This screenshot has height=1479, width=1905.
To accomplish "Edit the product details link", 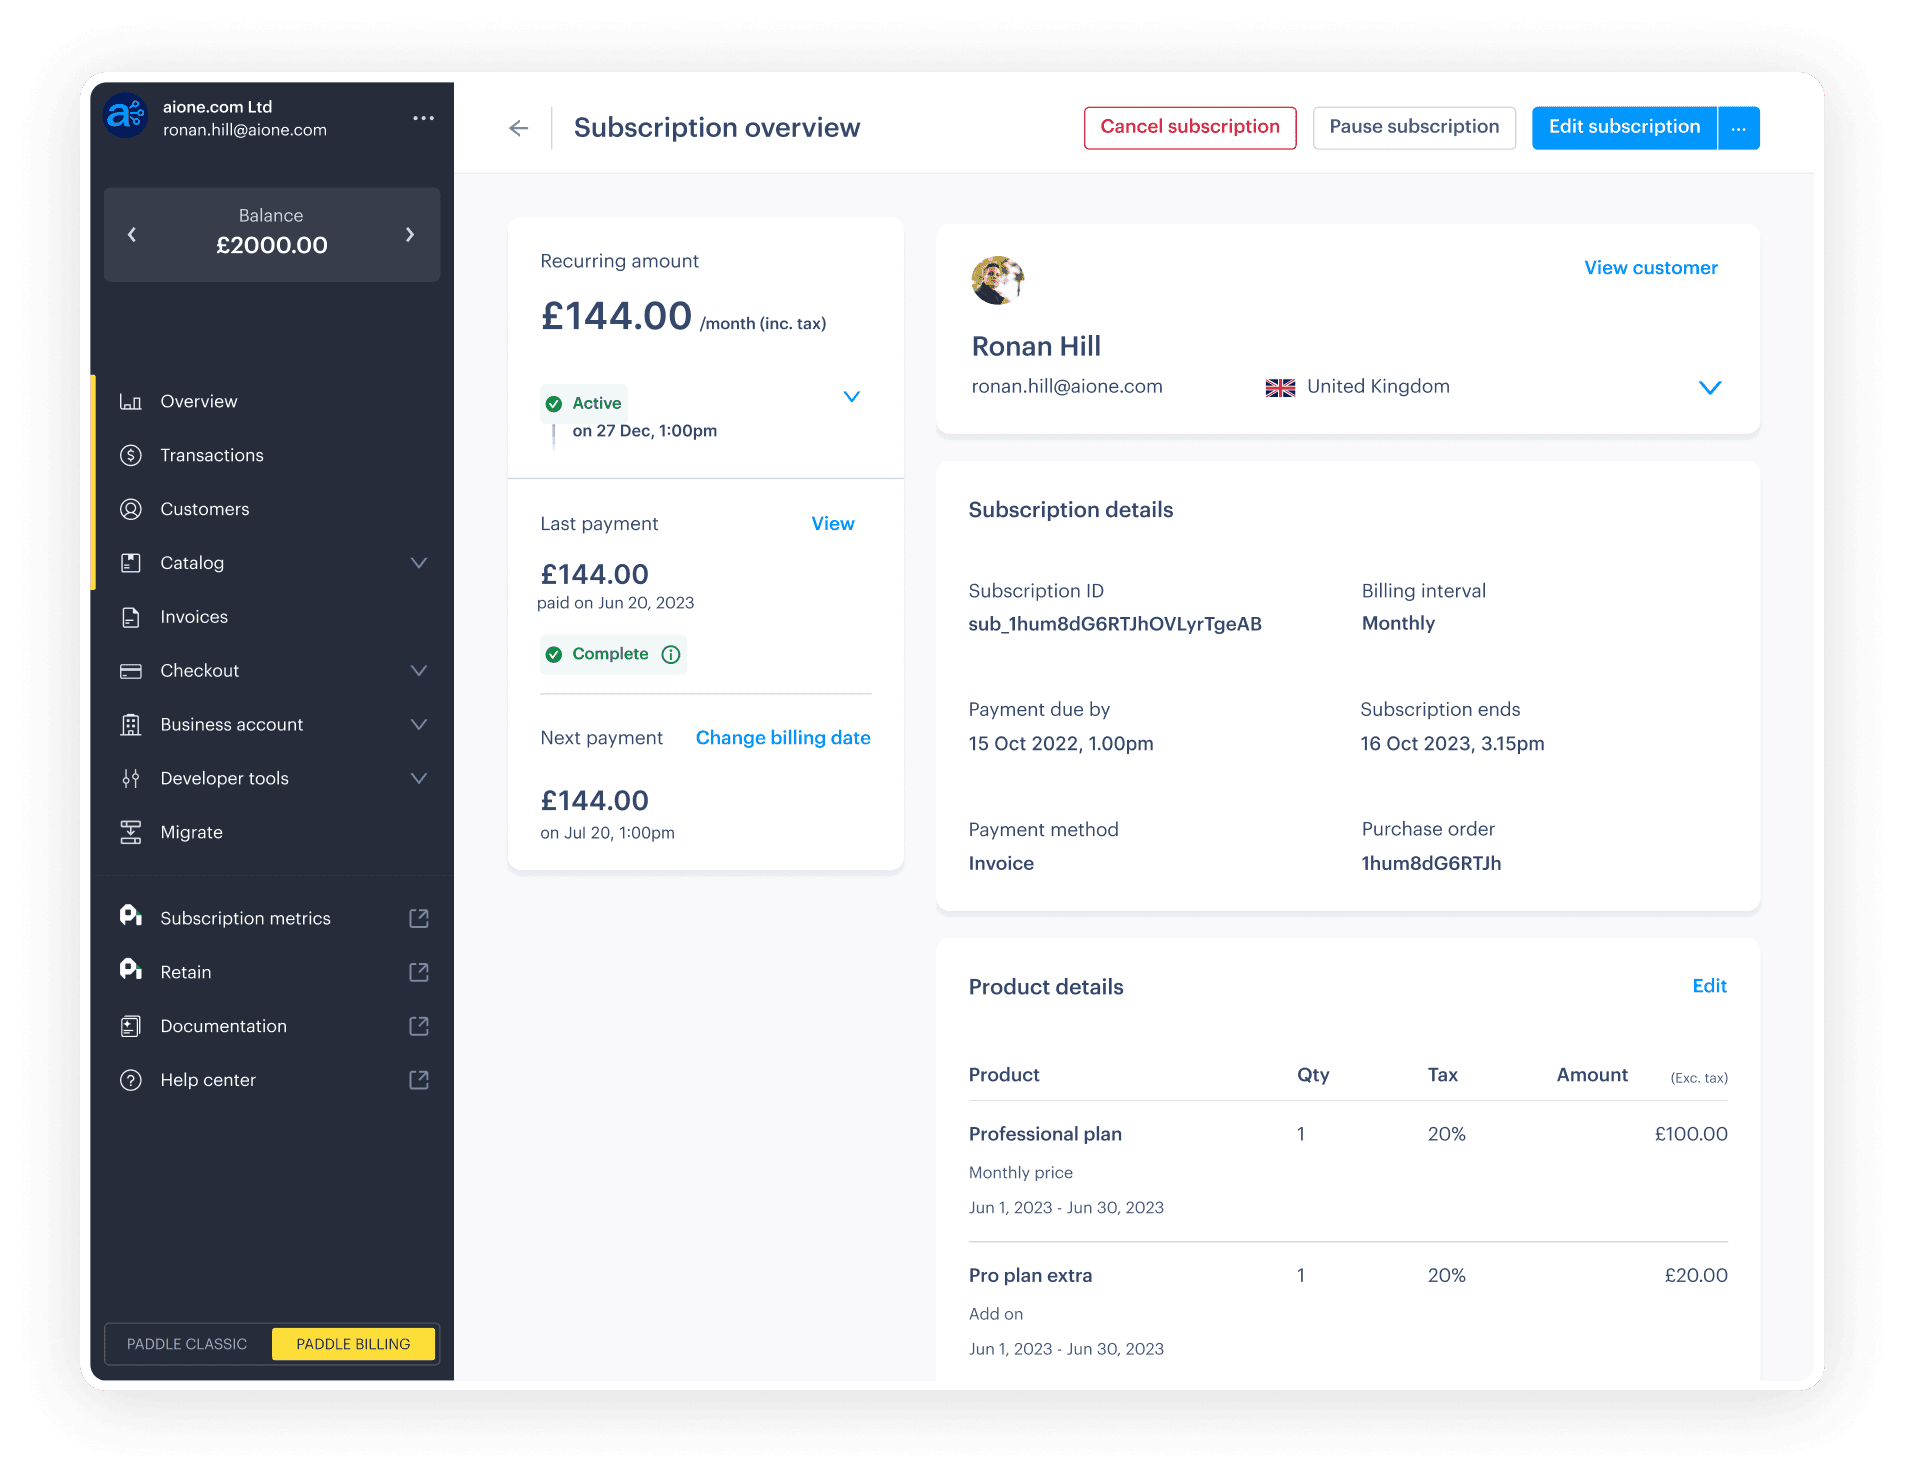I will [1710, 986].
